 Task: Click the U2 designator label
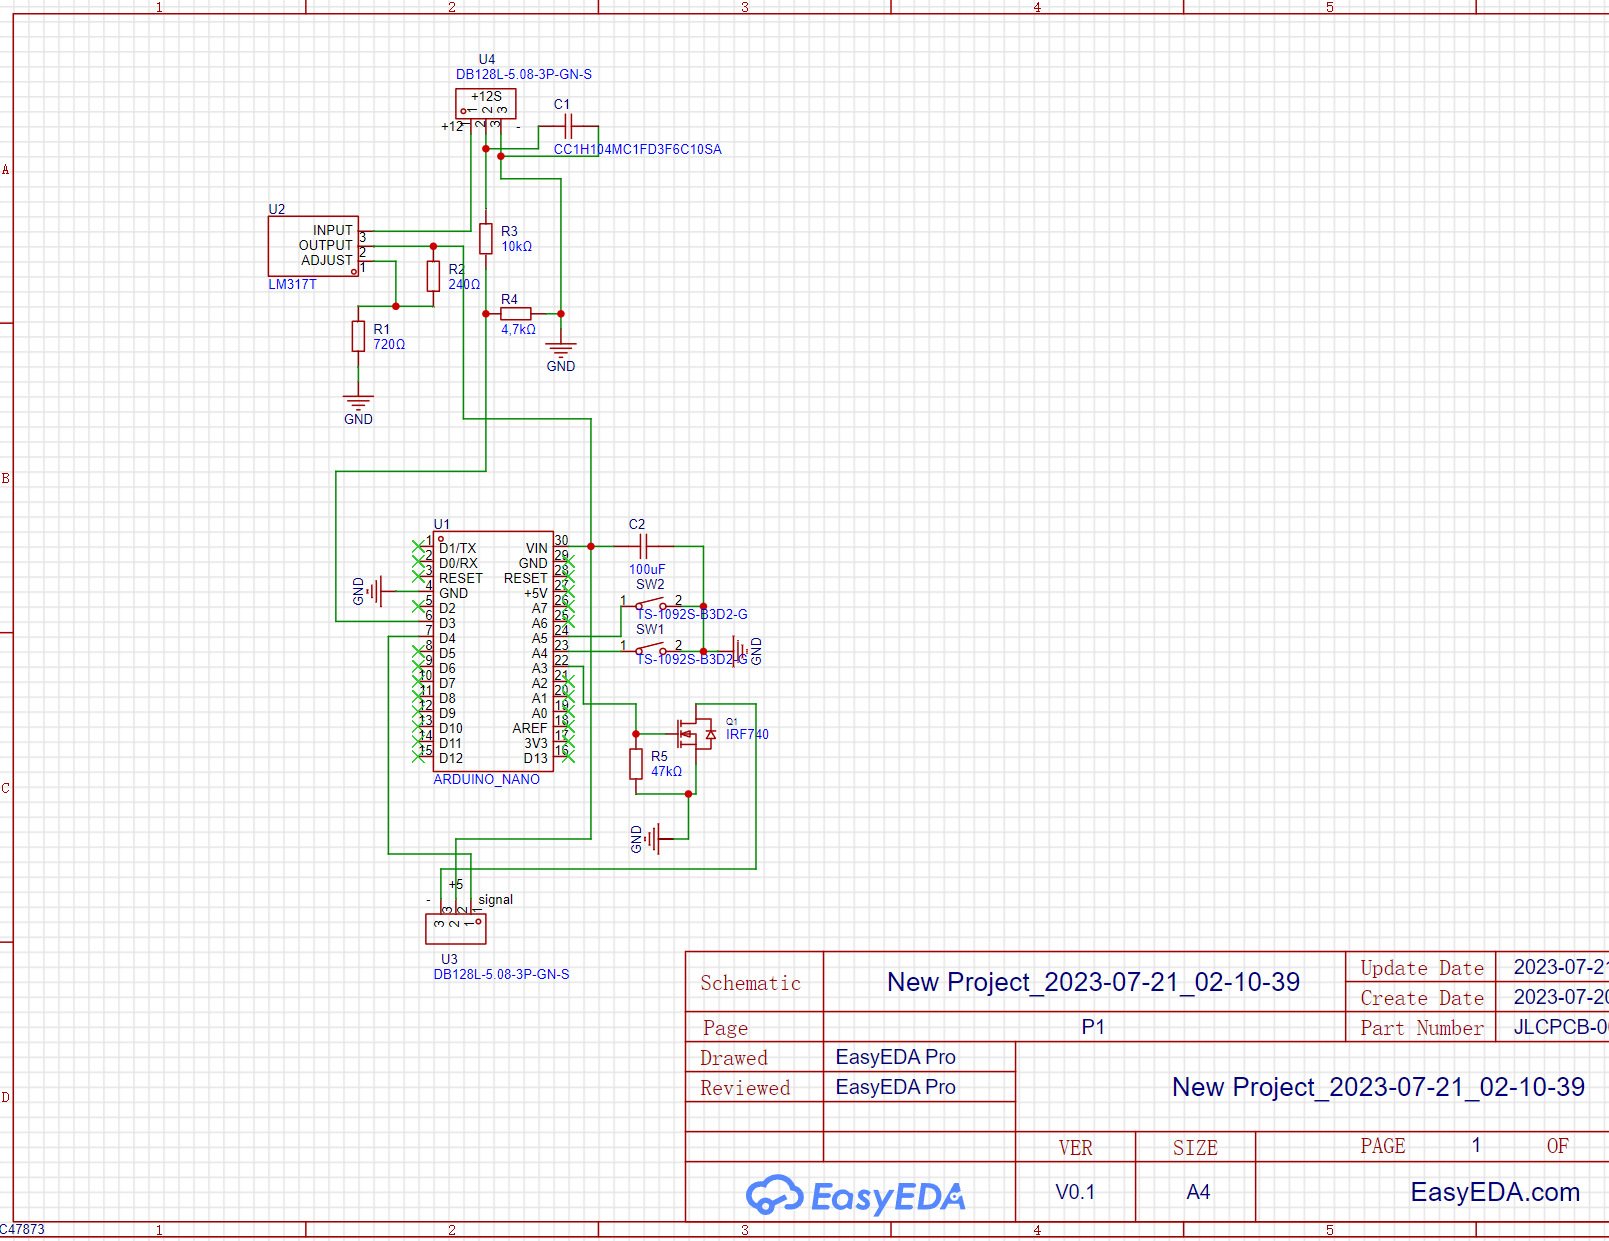click(x=277, y=209)
